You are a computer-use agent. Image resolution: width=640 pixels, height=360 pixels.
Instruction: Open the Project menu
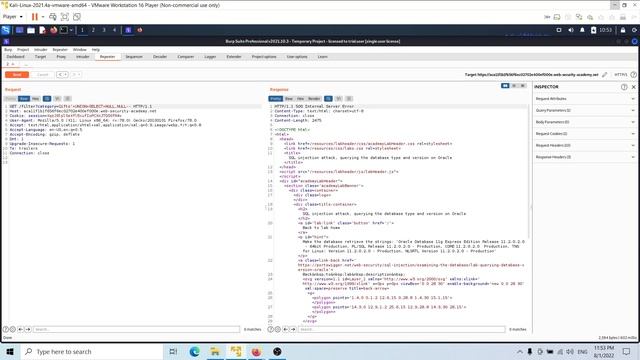click(23, 49)
